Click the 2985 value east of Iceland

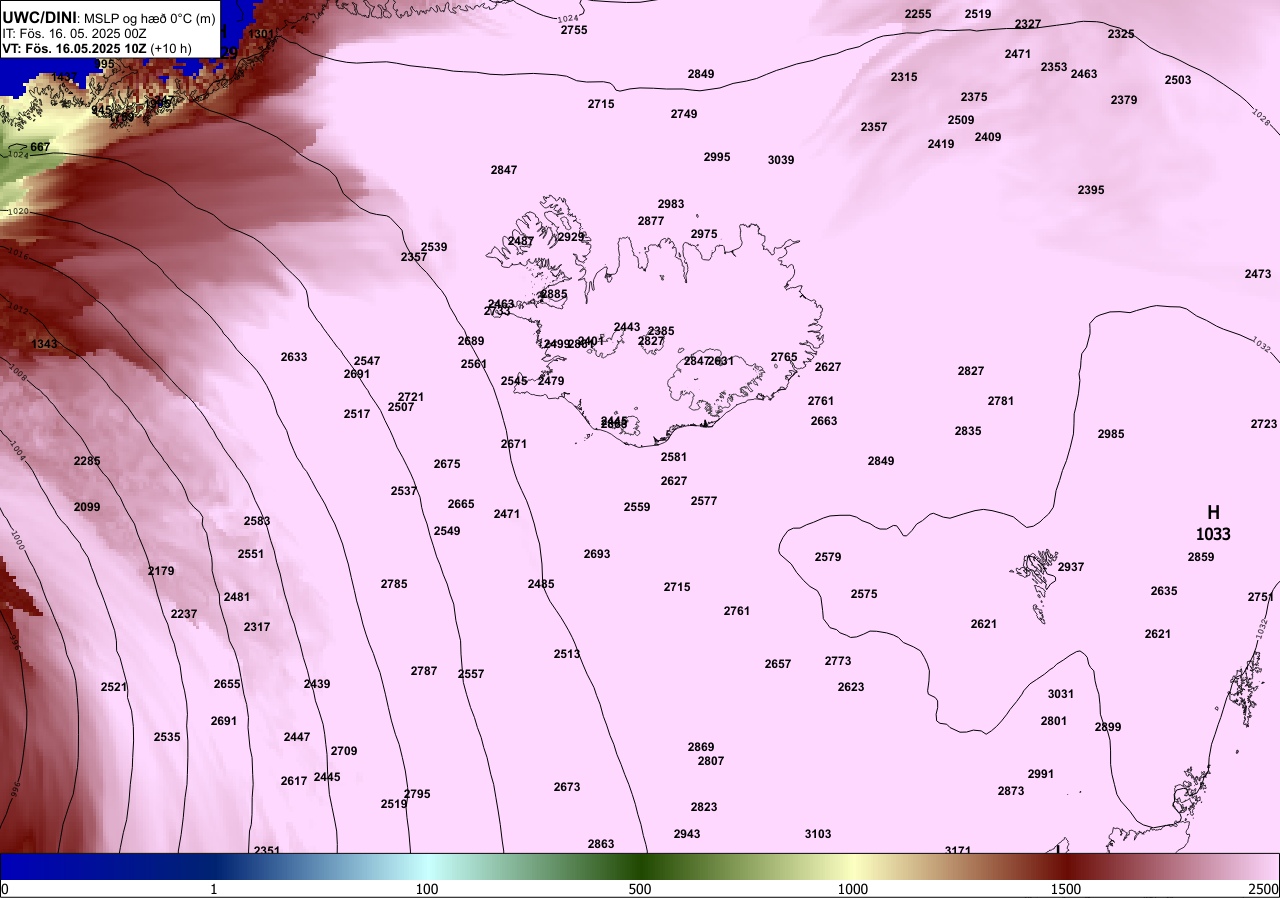1111,434
